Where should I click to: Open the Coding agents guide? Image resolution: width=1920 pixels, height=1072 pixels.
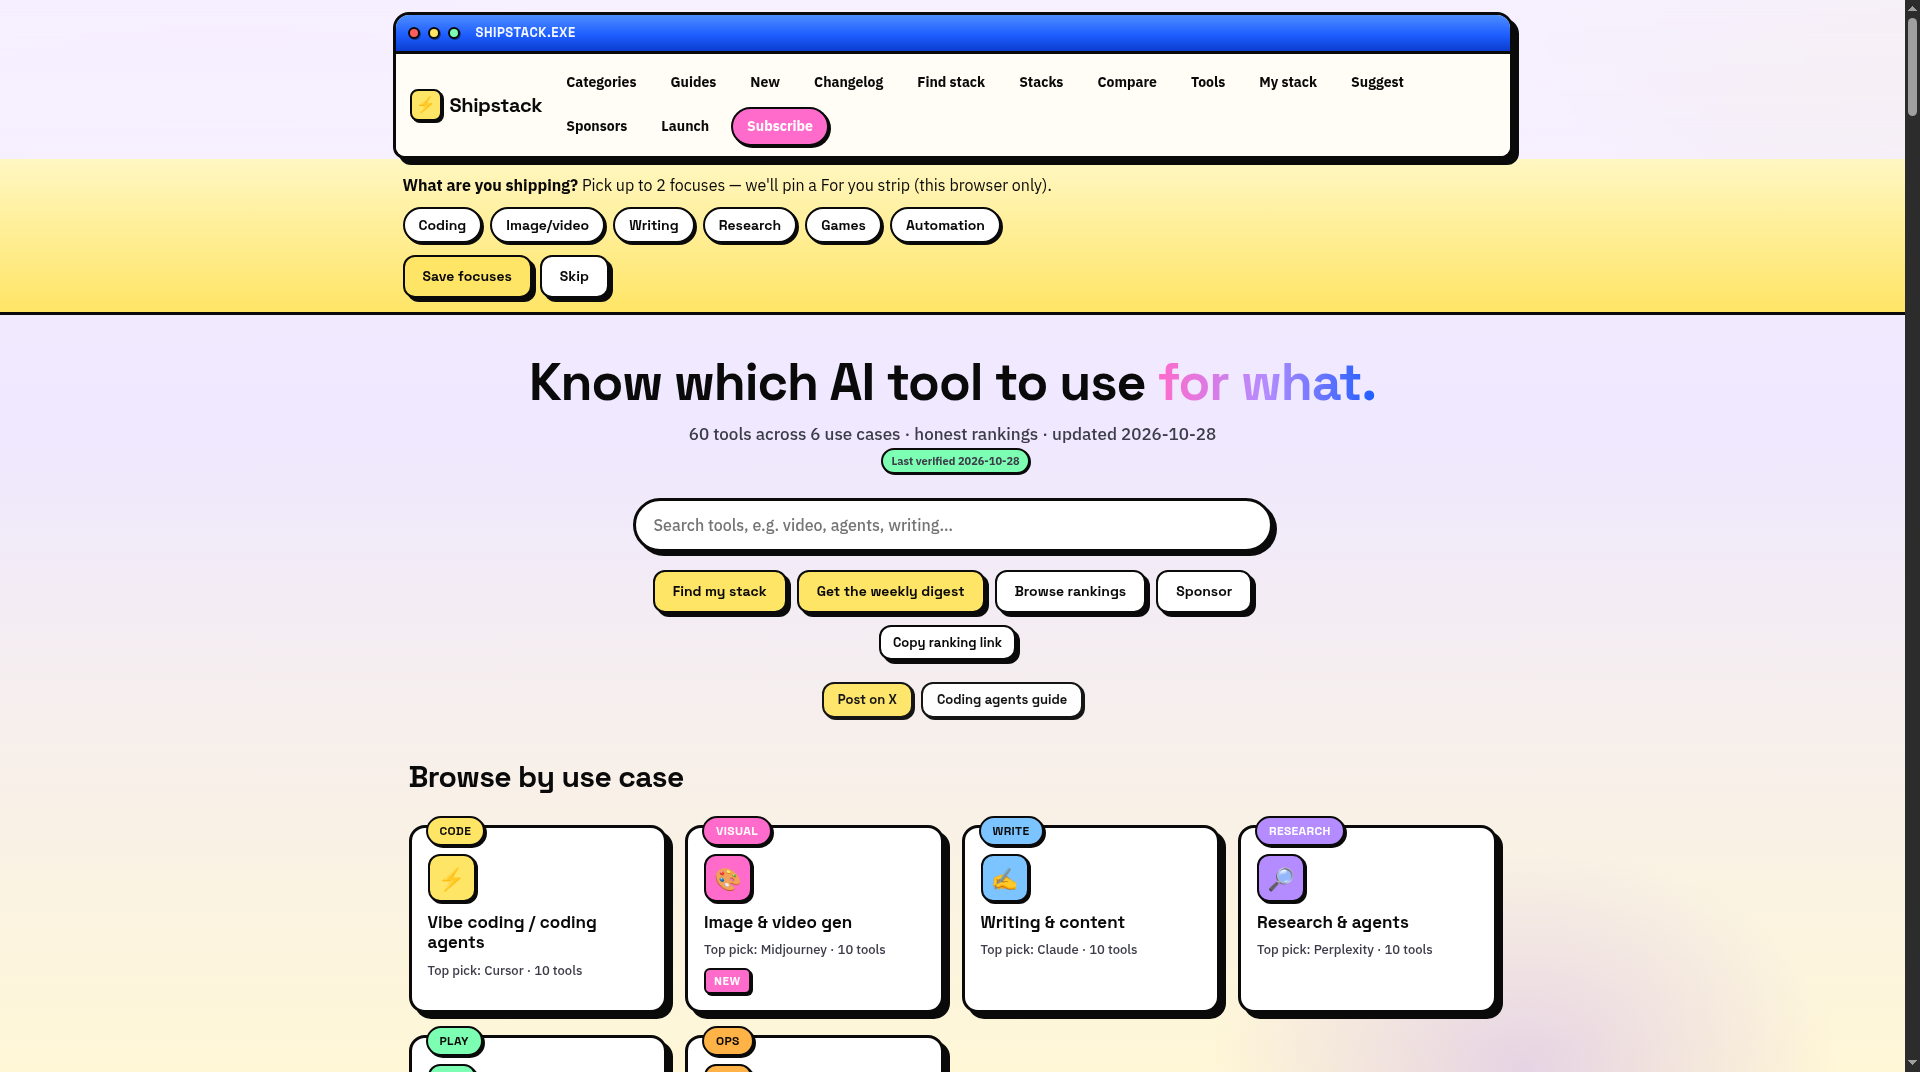click(1002, 699)
